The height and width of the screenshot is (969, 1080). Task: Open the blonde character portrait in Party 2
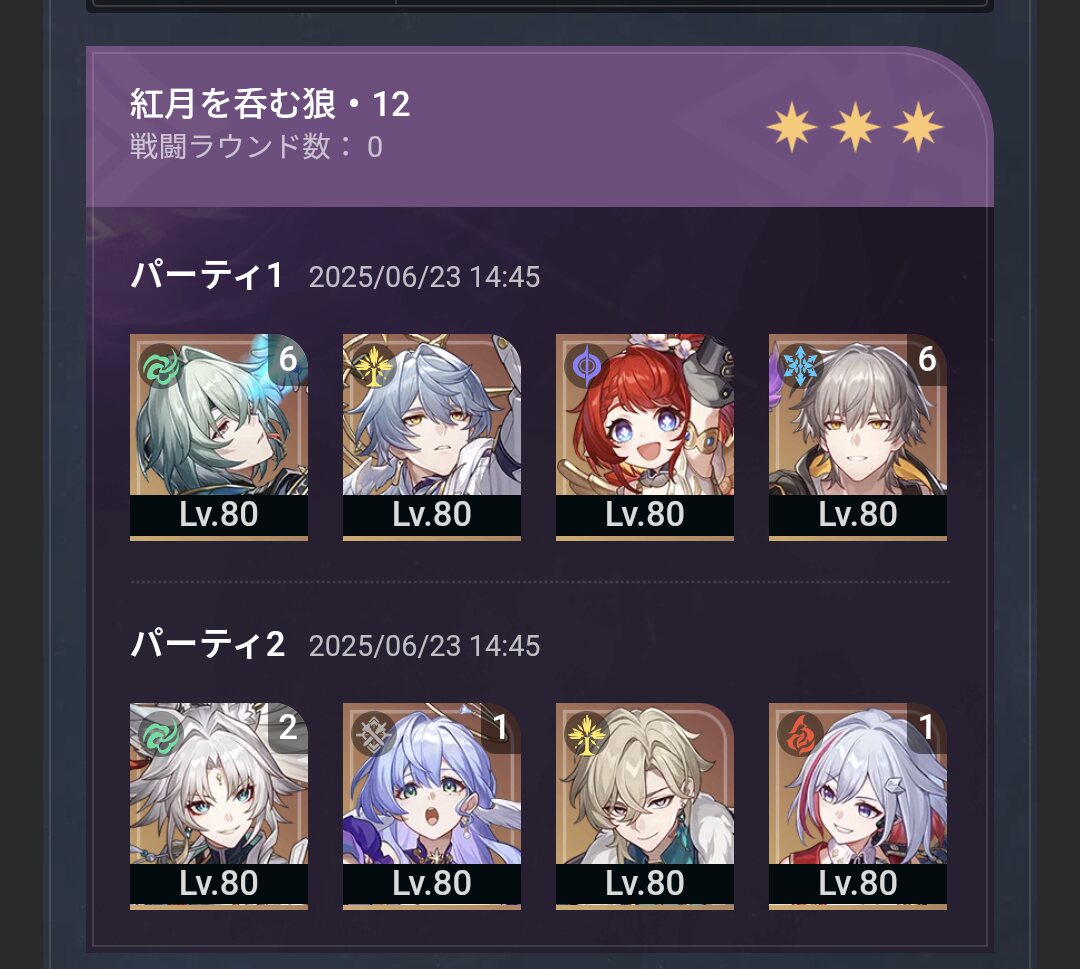coord(645,806)
